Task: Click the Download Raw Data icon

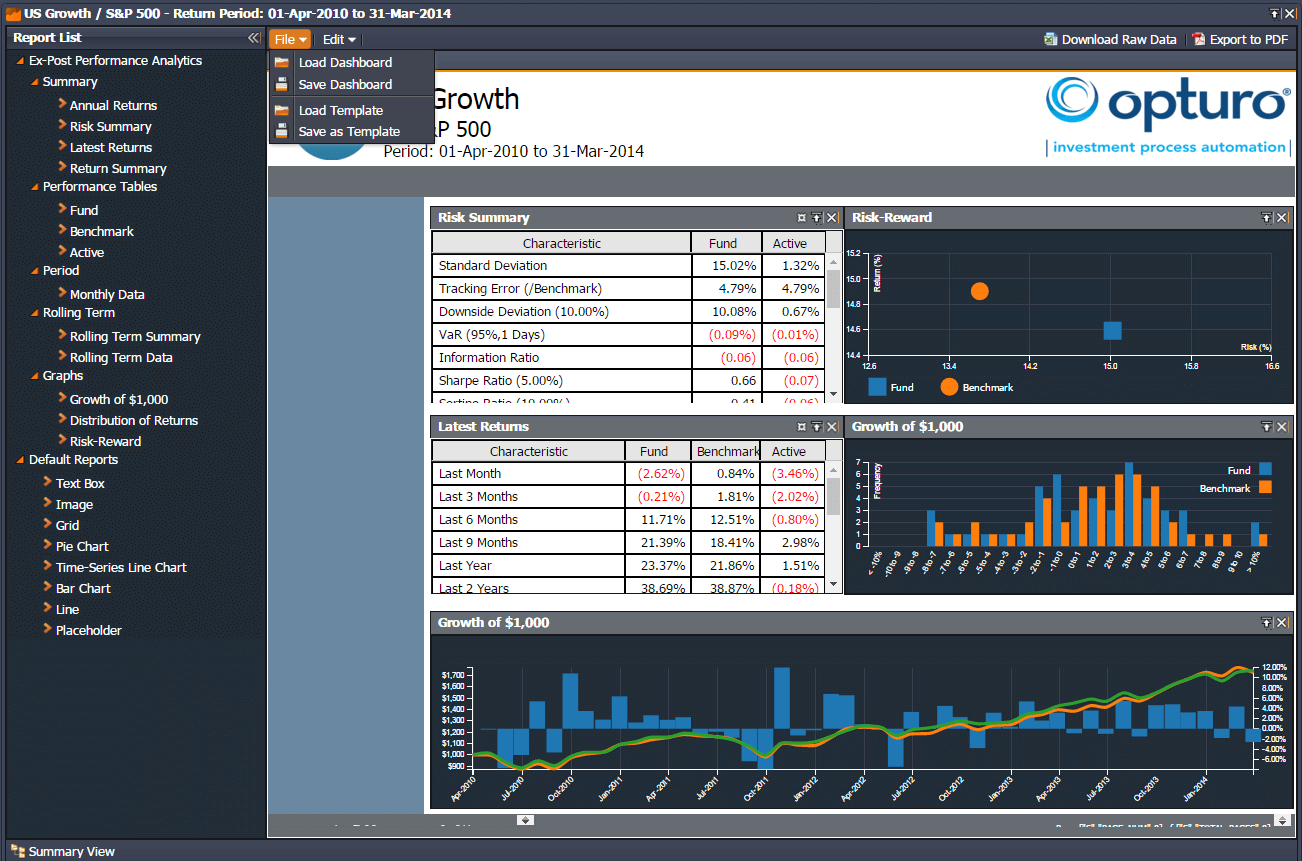Action: tap(1050, 40)
